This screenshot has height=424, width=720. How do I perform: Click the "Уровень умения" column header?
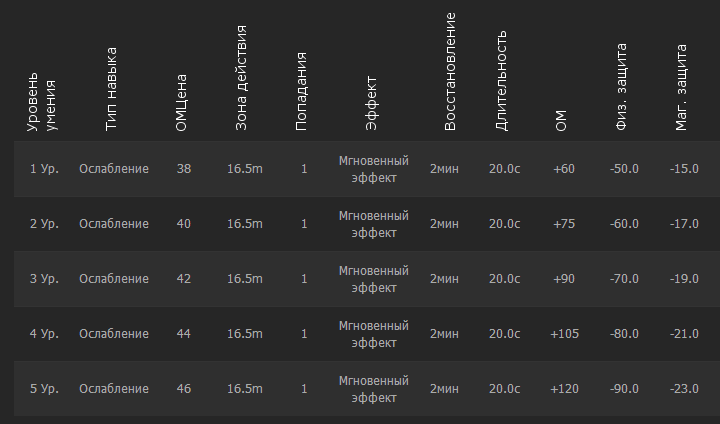[43, 101]
